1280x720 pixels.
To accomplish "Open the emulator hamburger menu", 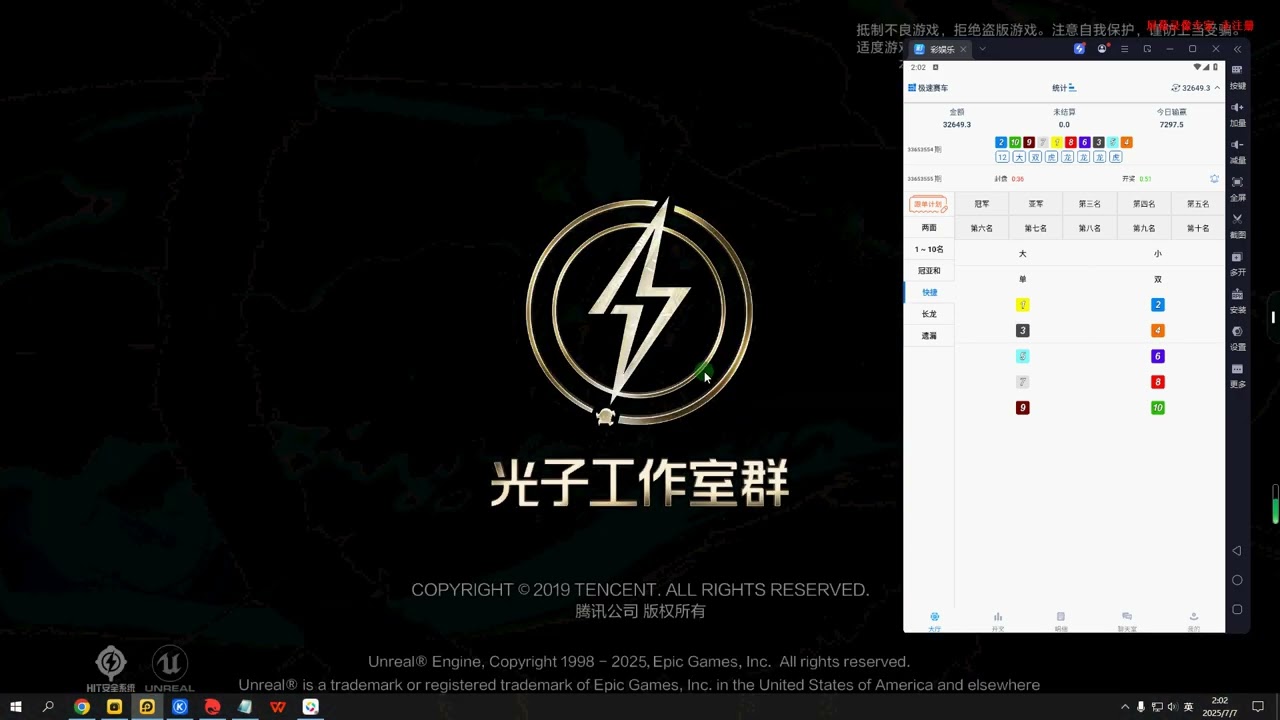I will [1124, 49].
